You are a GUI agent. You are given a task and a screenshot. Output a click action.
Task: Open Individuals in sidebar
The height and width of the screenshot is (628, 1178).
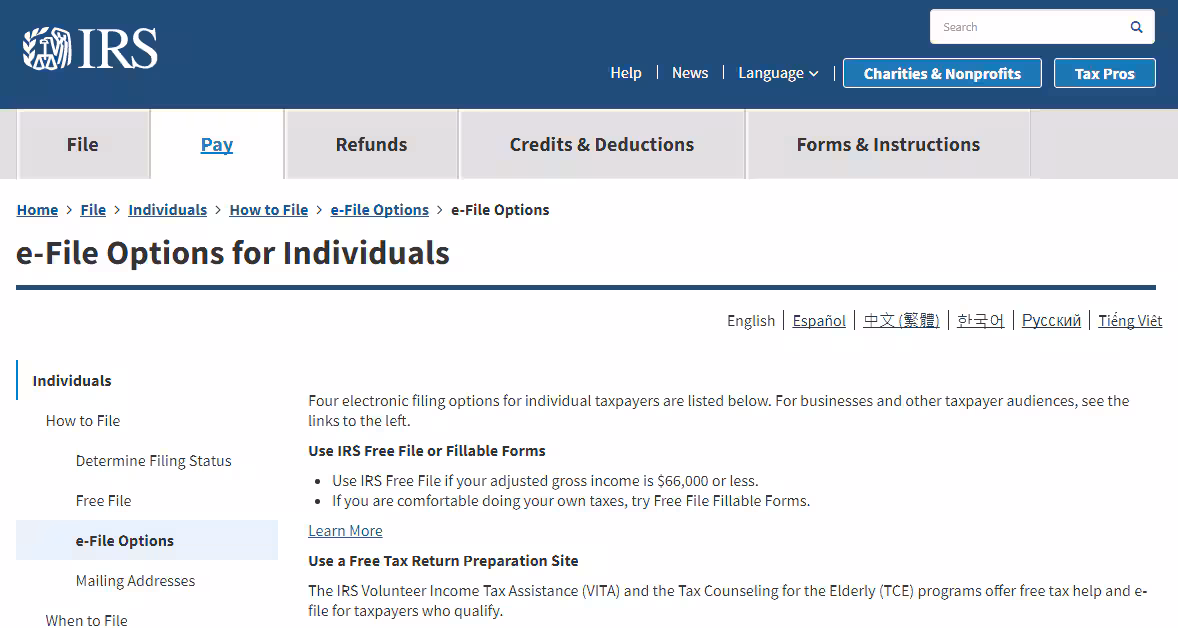[72, 381]
